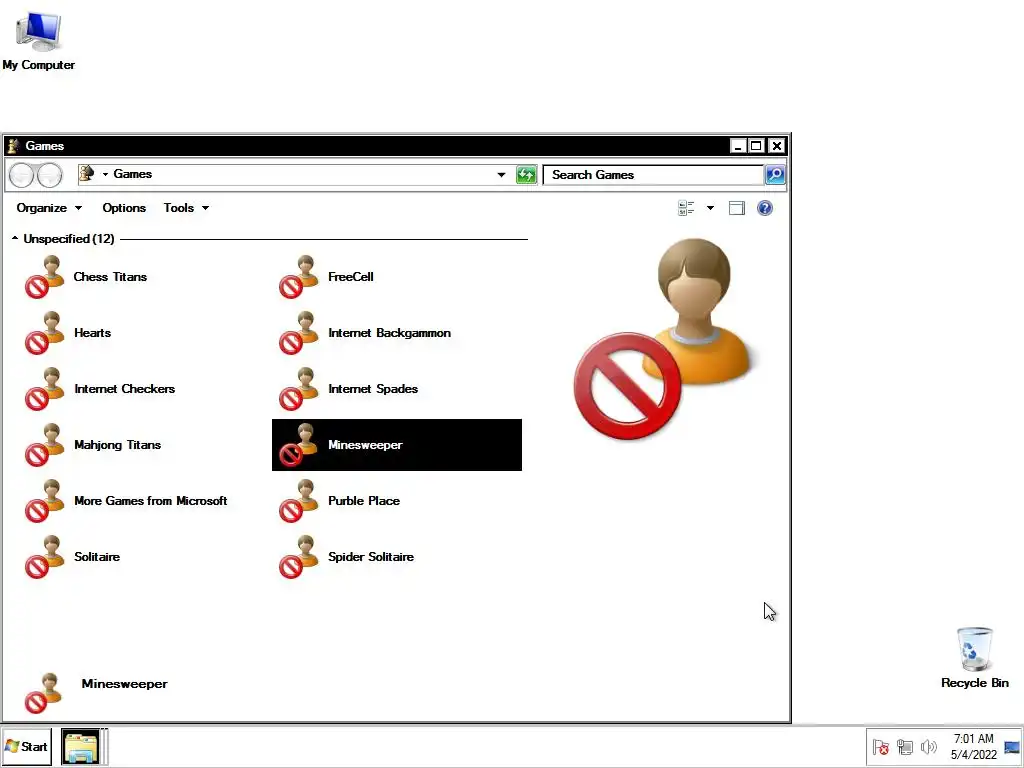Image resolution: width=1024 pixels, height=768 pixels.
Task: Click the Explorer taskbar button
Action: pos(81,746)
